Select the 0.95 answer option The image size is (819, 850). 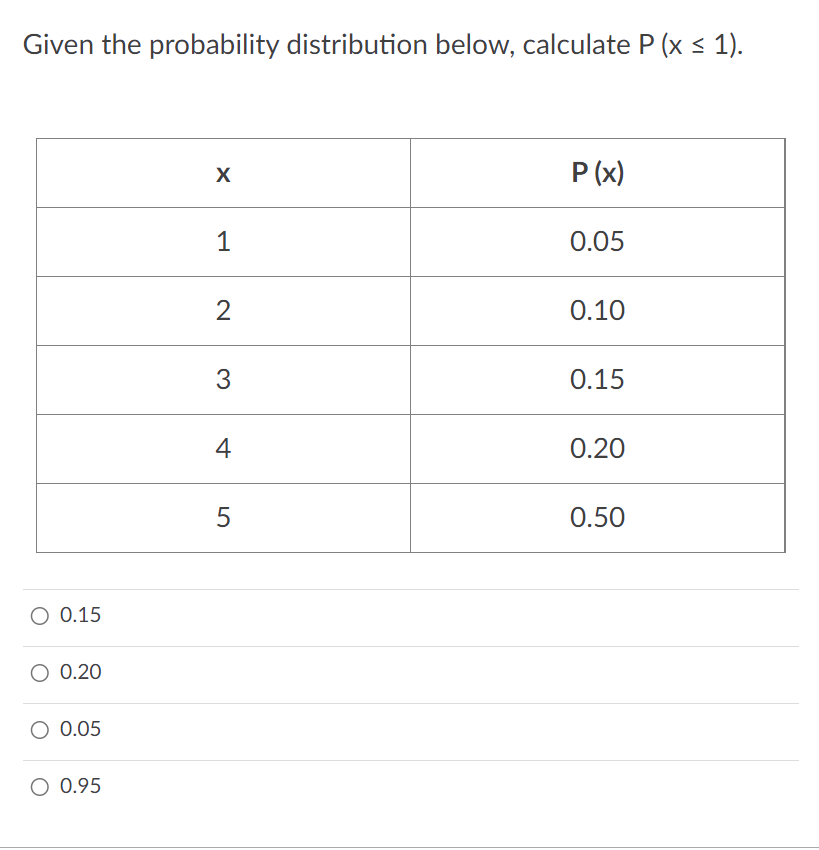[37, 787]
